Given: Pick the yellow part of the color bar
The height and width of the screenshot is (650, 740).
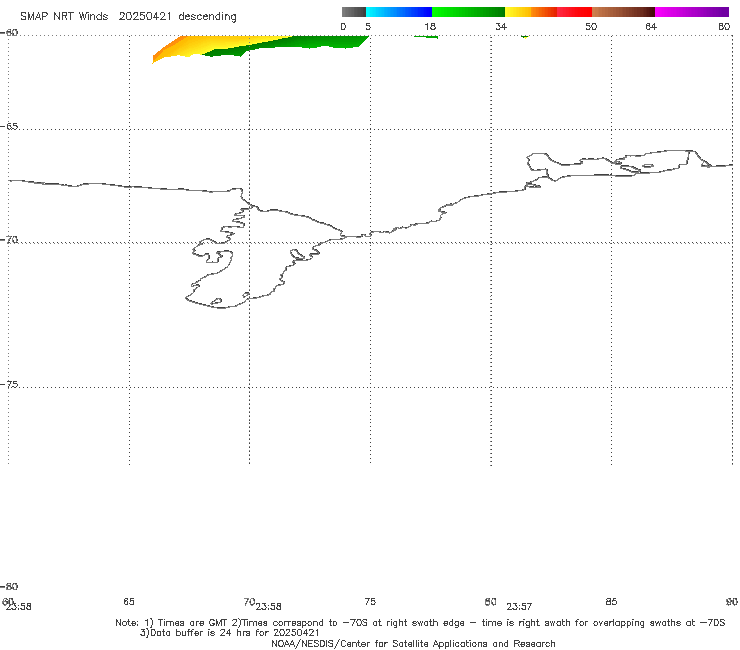Looking at the screenshot, I should pyautogui.click(x=518, y=12).
